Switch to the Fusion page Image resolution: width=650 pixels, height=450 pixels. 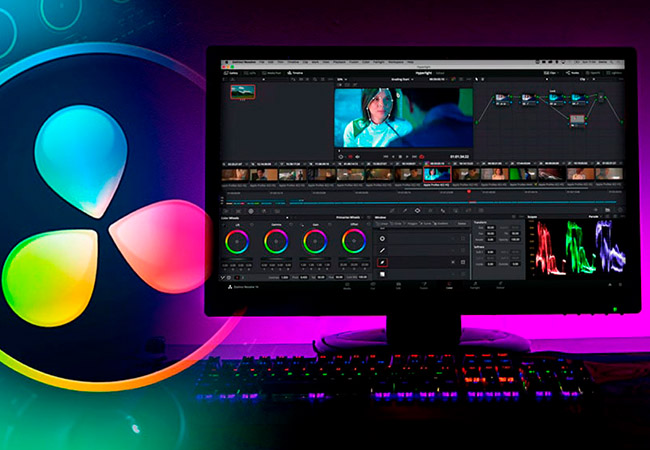(x=424, y=286)
